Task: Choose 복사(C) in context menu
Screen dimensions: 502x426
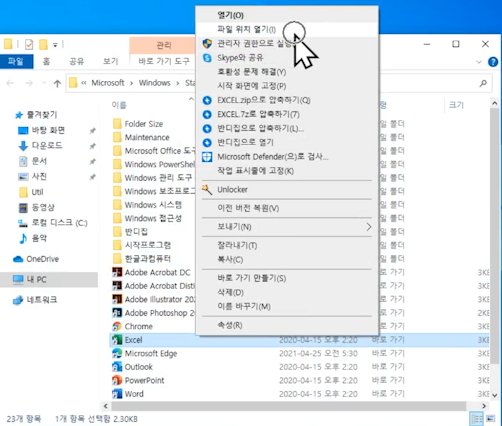Action: point(287,260)
